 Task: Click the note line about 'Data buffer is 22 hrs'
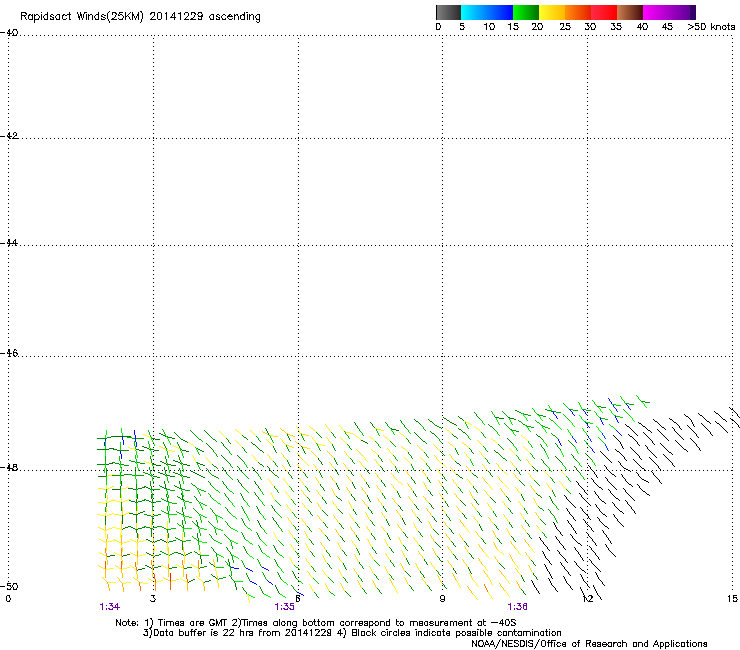tap(352, 633)
